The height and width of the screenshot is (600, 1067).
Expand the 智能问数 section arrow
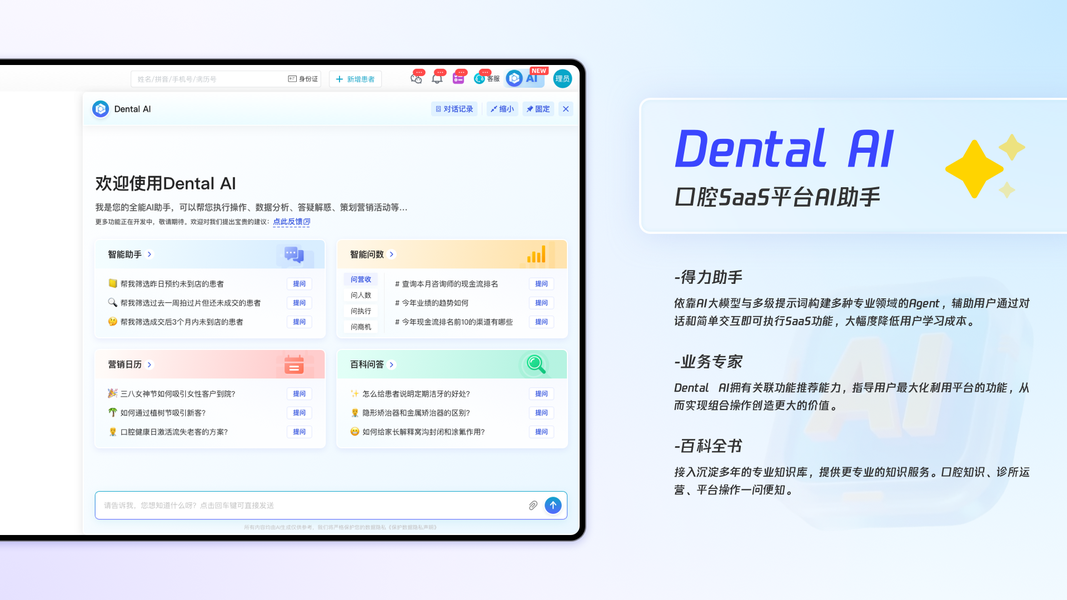392,254
